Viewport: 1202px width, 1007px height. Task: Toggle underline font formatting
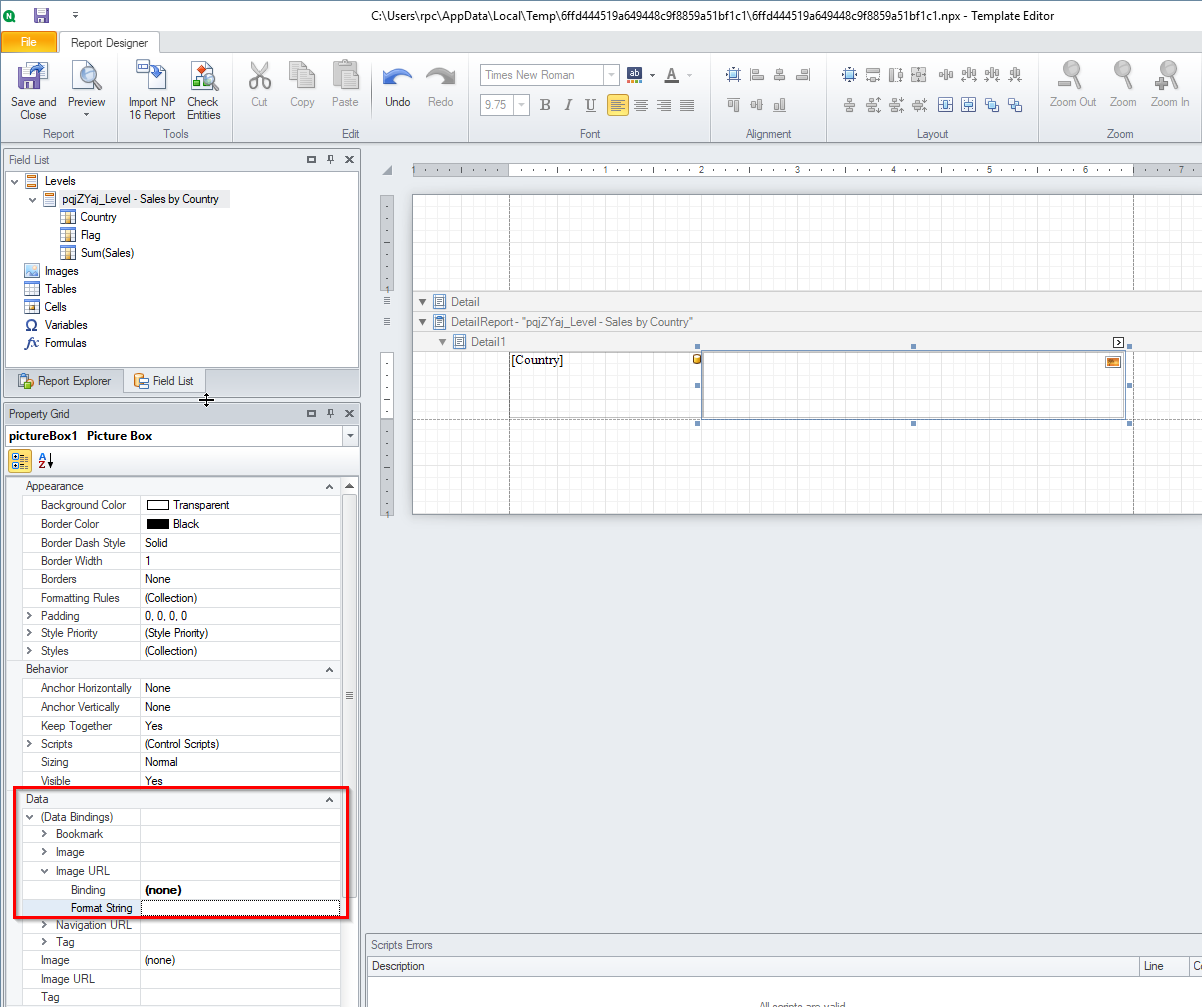coord(590,105)
